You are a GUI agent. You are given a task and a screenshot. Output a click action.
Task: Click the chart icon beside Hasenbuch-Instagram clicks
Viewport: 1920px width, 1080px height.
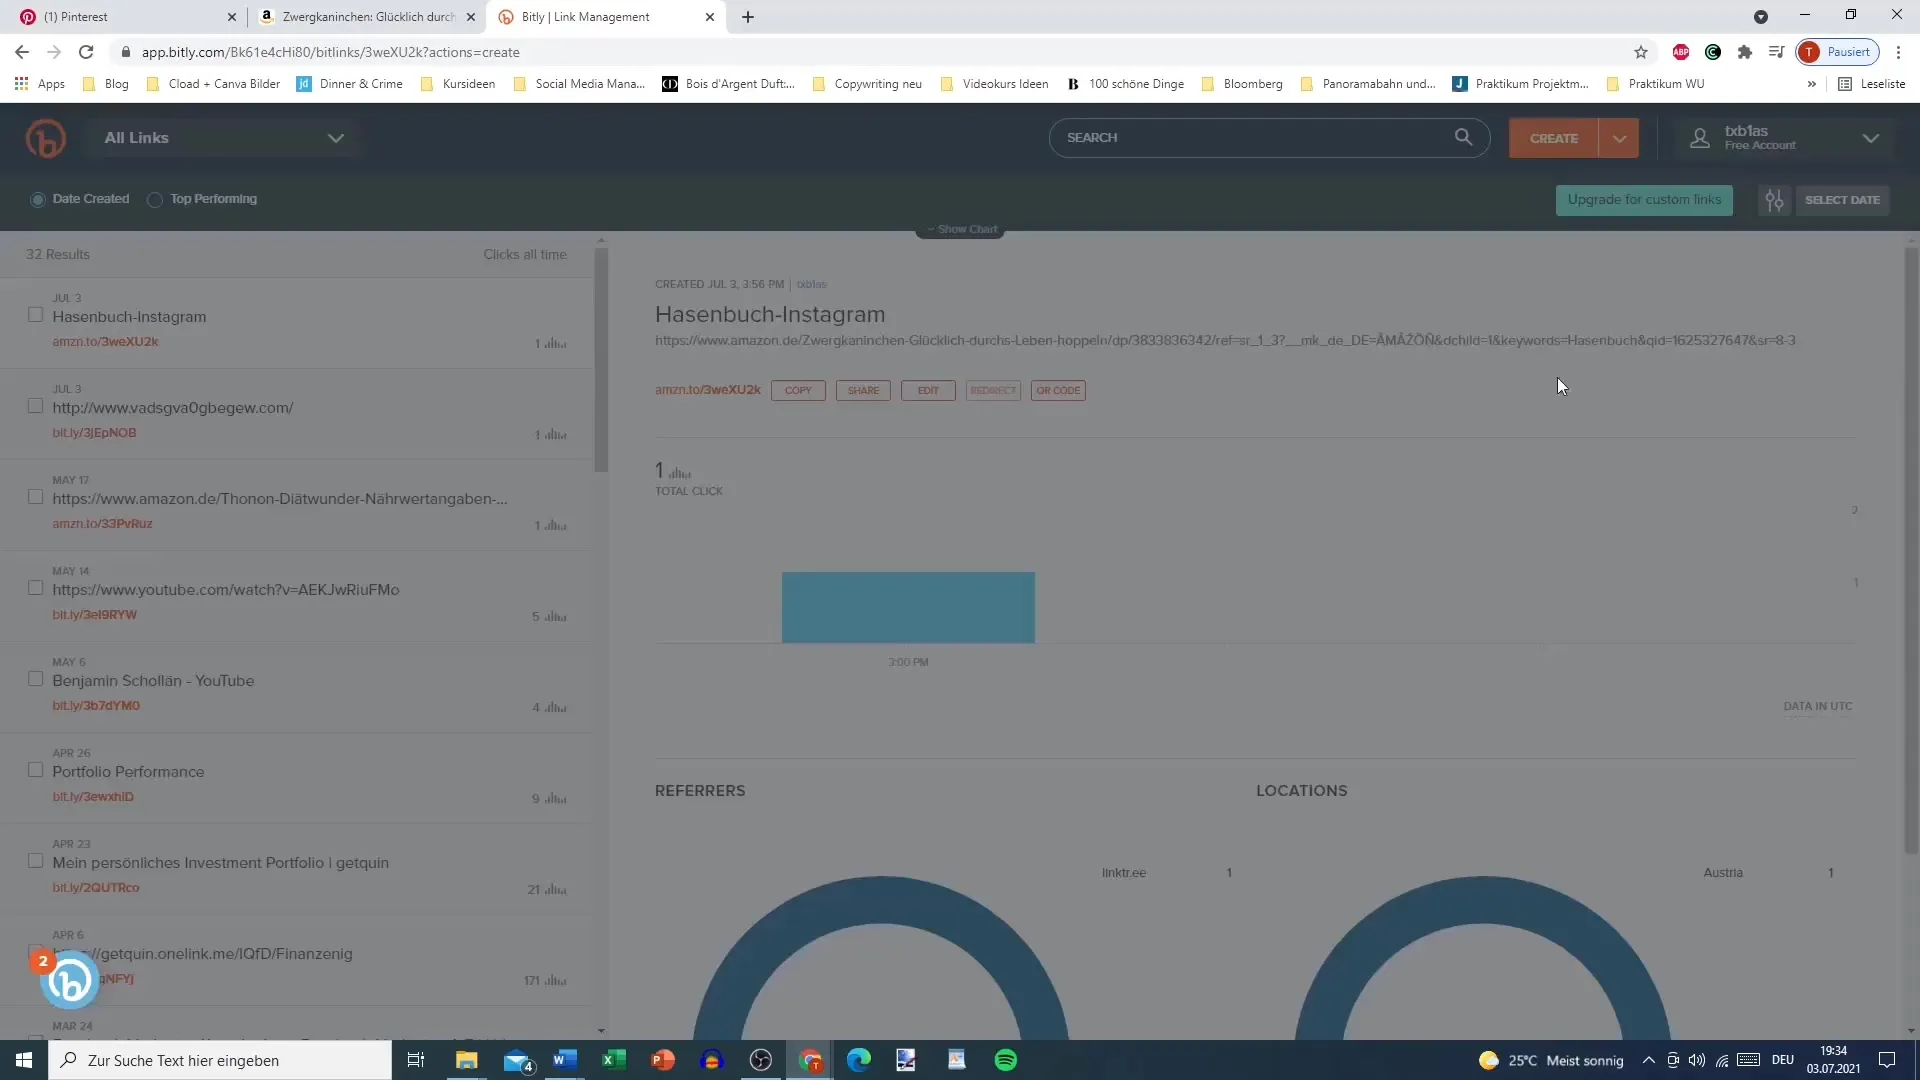pyautogui.click(x=556, y=344)
